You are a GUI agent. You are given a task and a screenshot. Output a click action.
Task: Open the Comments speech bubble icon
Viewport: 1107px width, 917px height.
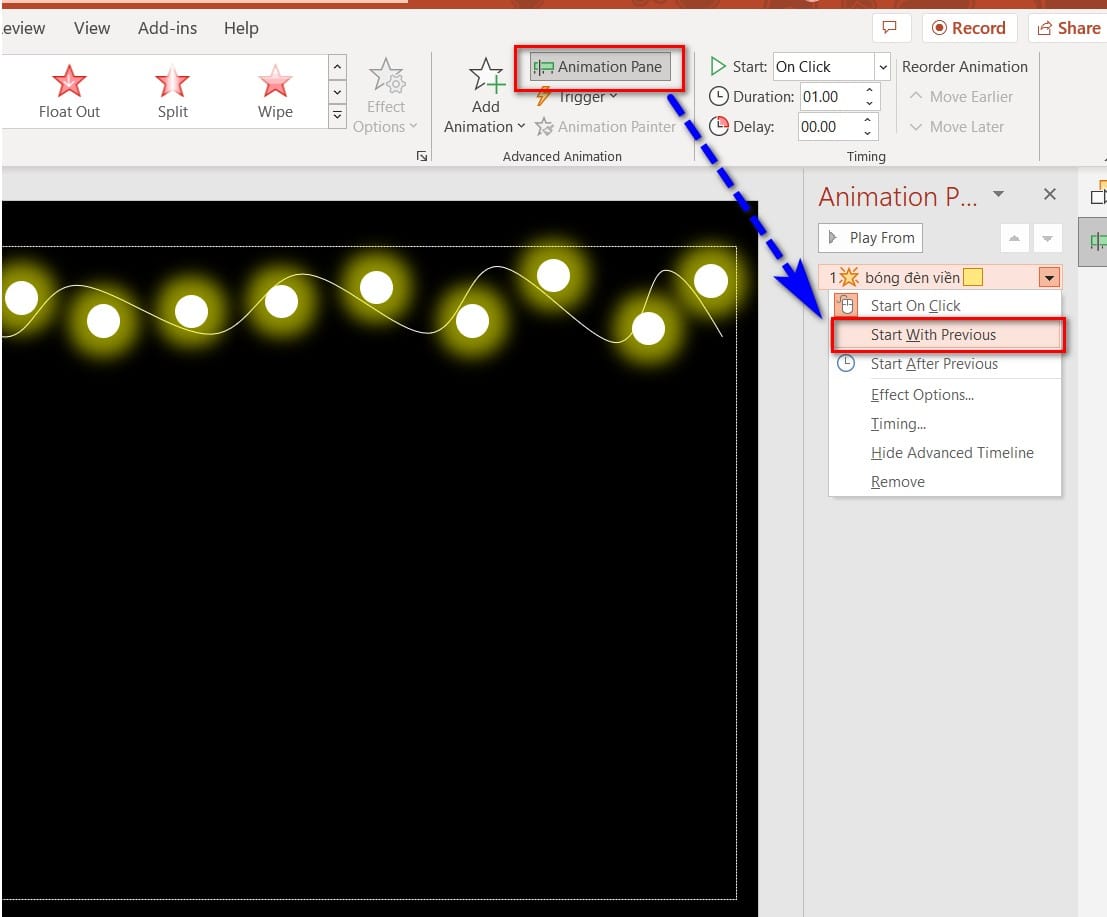point(890,28)
